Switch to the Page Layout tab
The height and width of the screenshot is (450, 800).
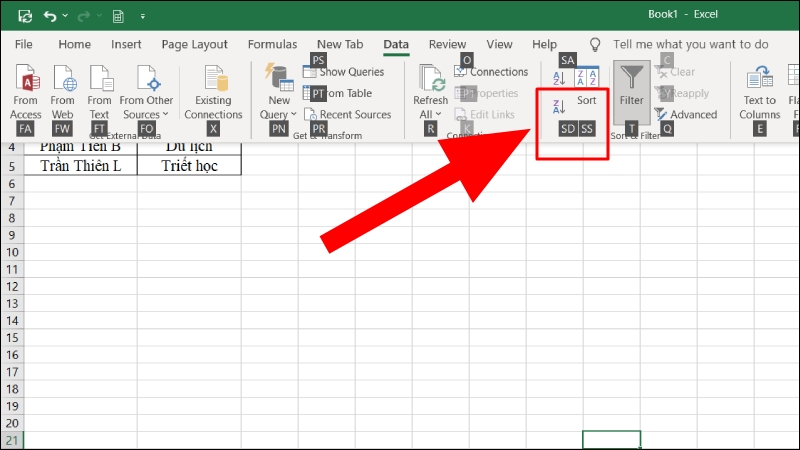(194, 44)
